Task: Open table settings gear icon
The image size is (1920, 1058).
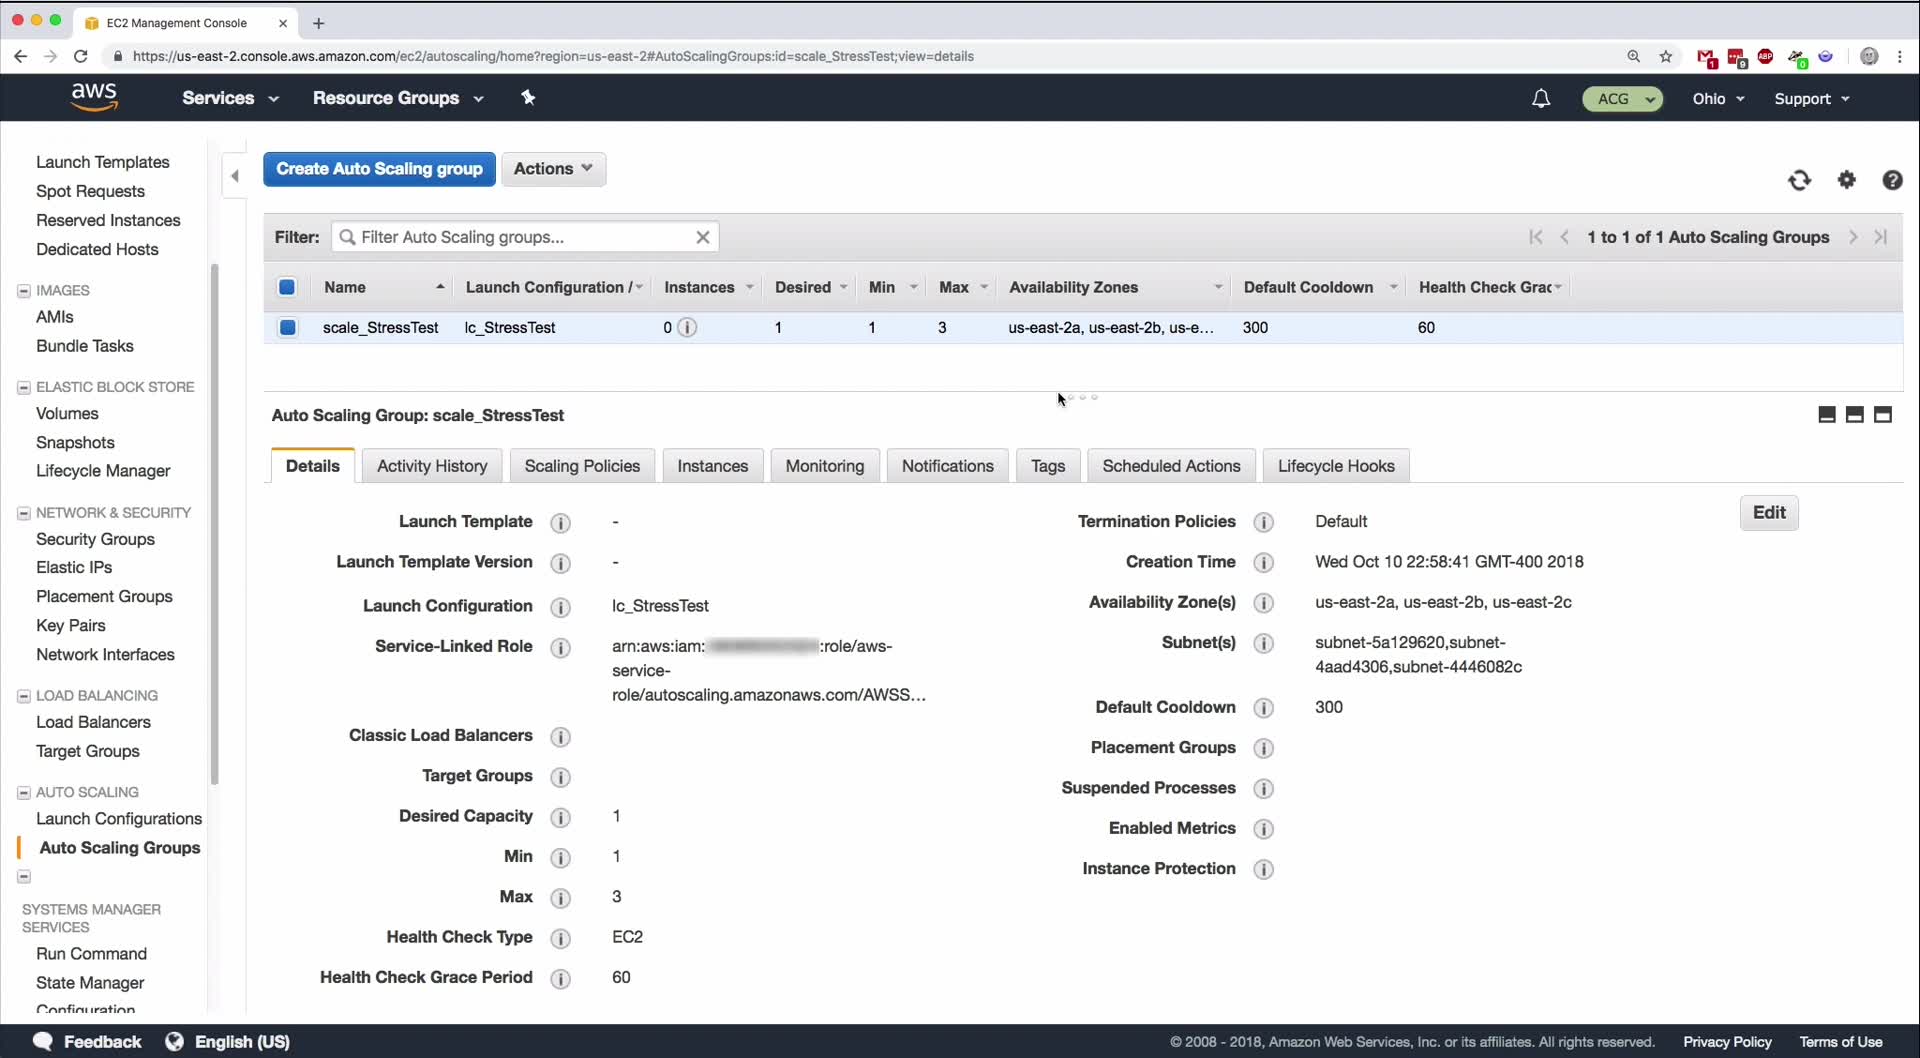Action: [1846, 180]
